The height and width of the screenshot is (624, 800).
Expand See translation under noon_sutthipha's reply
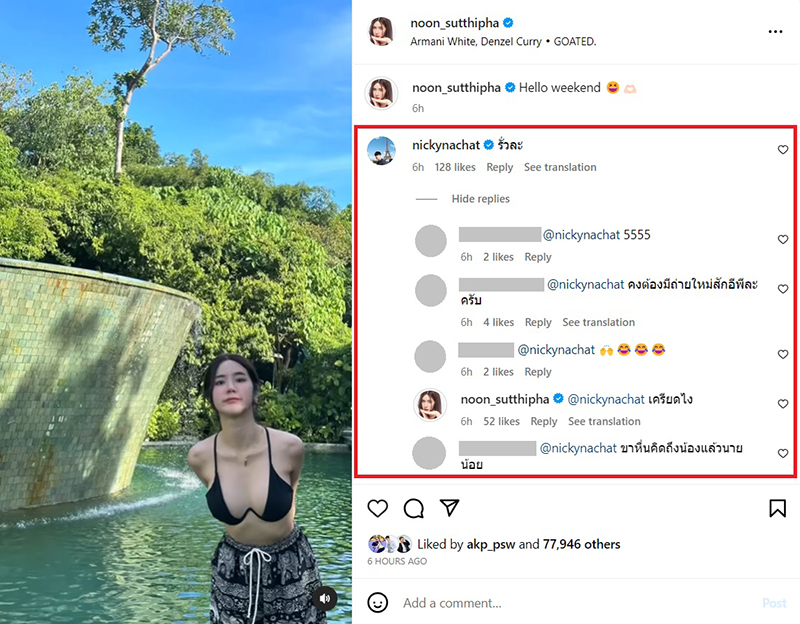point(604,421)
